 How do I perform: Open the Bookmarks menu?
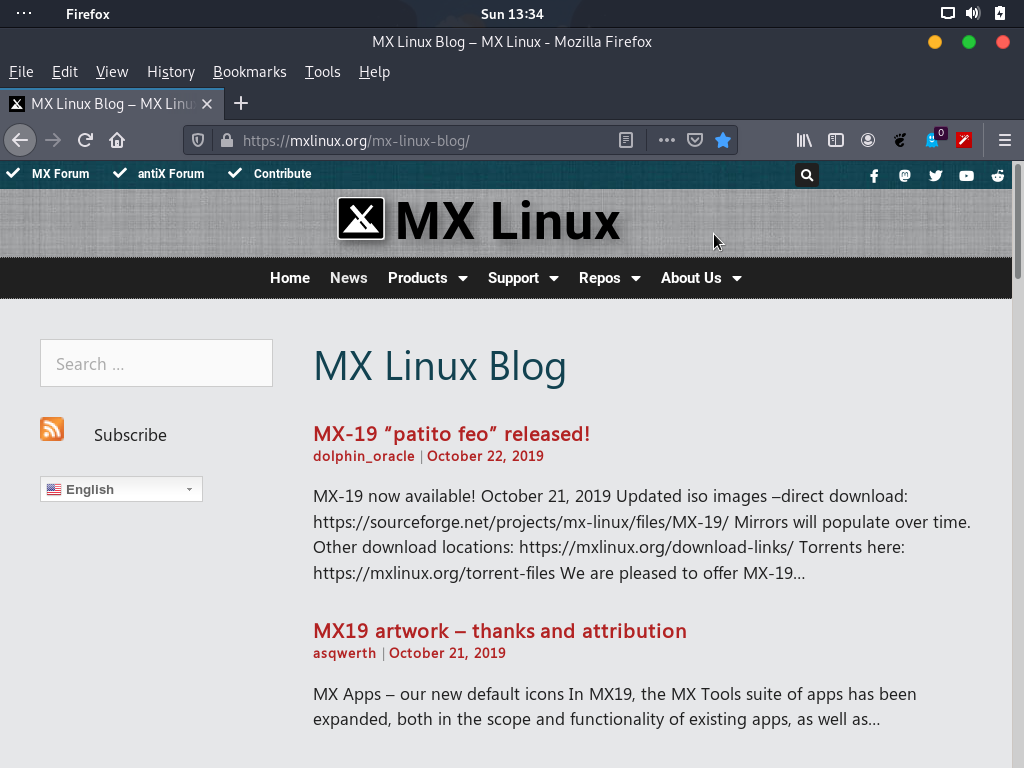pyautogui.click(x=249, y=72)
